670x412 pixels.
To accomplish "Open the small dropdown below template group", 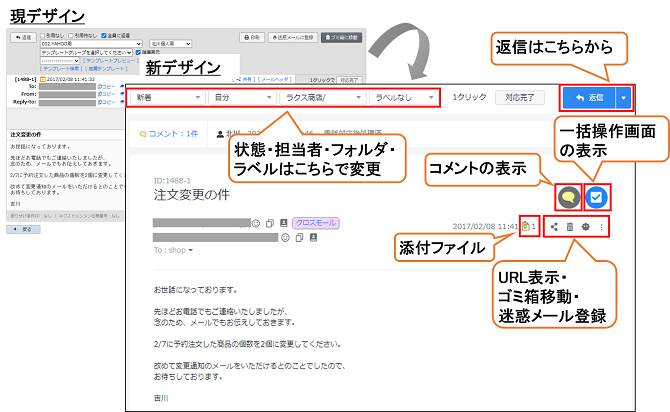I will 60,61.
